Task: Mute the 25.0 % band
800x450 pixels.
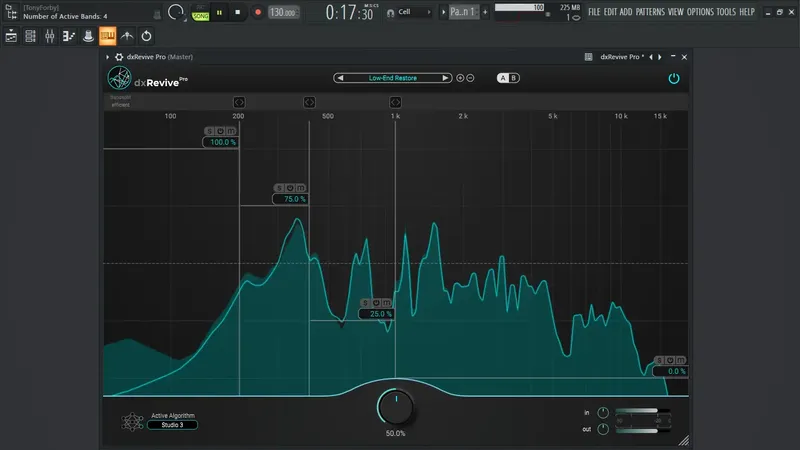Action: (x=387, y=303)
